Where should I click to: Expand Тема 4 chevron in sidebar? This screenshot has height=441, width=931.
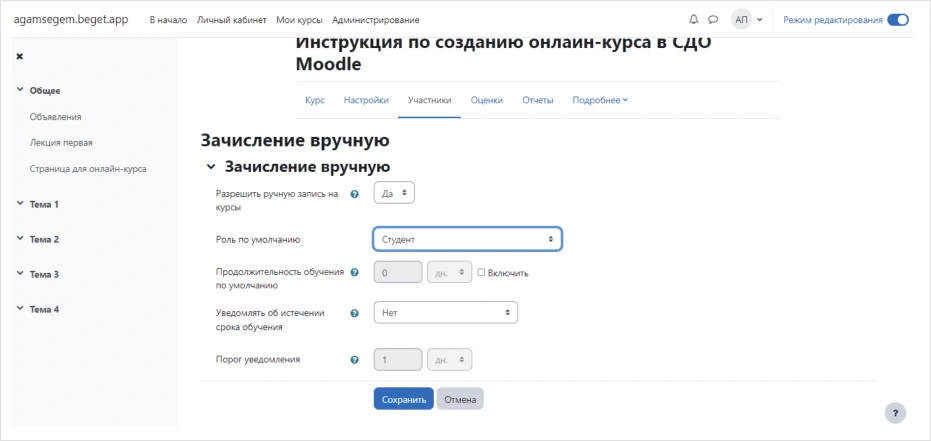(20, 309)
